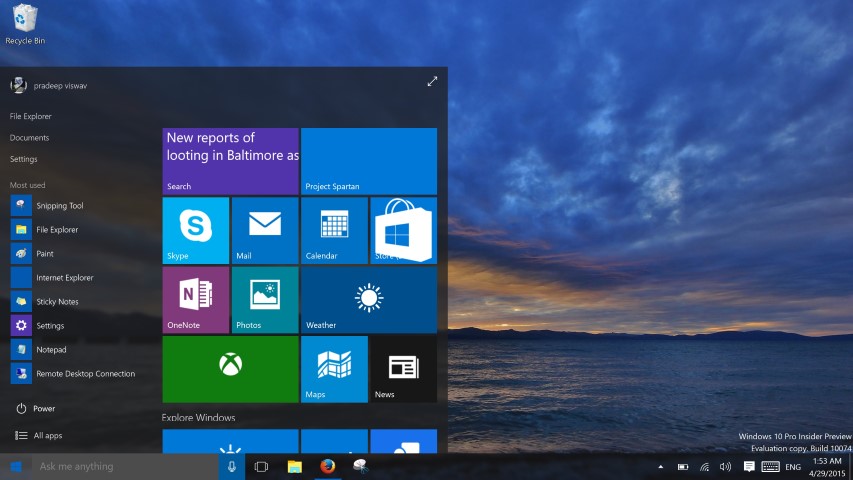The height and width of the screenshot is (480, 853).
Task: Open the Xbox tile
Action: click(230, 368)
